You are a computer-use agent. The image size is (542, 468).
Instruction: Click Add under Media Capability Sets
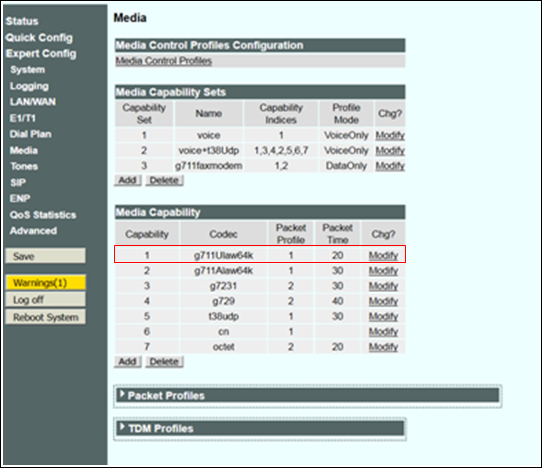(128, 180)
